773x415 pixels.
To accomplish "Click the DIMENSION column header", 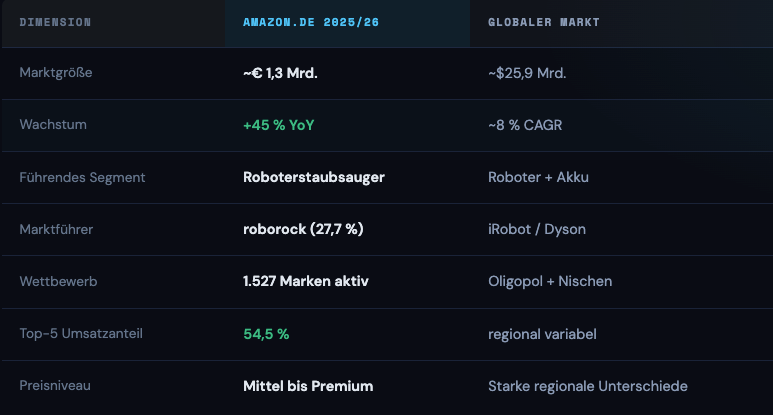I will coord(55,22).
